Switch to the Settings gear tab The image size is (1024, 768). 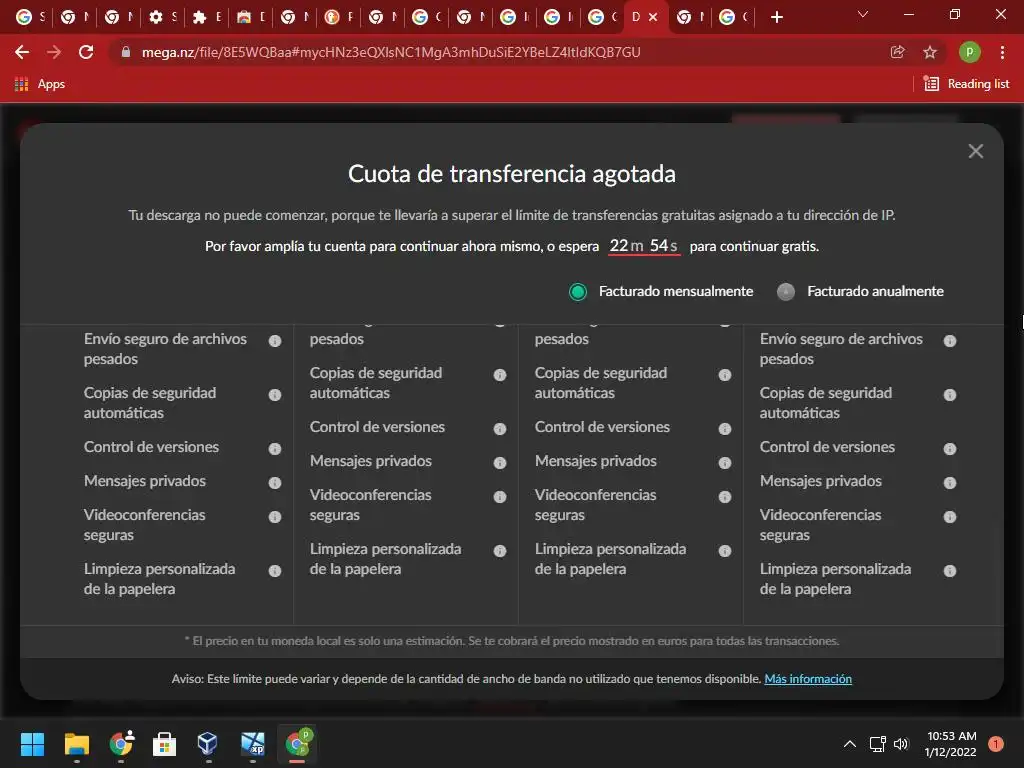[x=163, y=17]
